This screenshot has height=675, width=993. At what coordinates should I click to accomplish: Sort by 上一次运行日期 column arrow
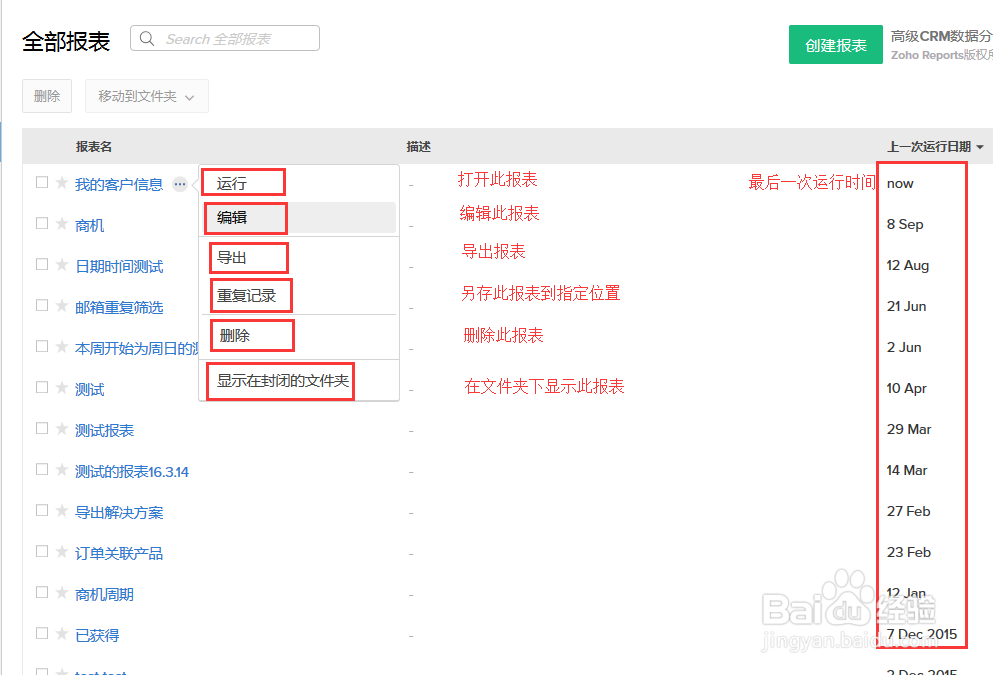coord(980,147)
